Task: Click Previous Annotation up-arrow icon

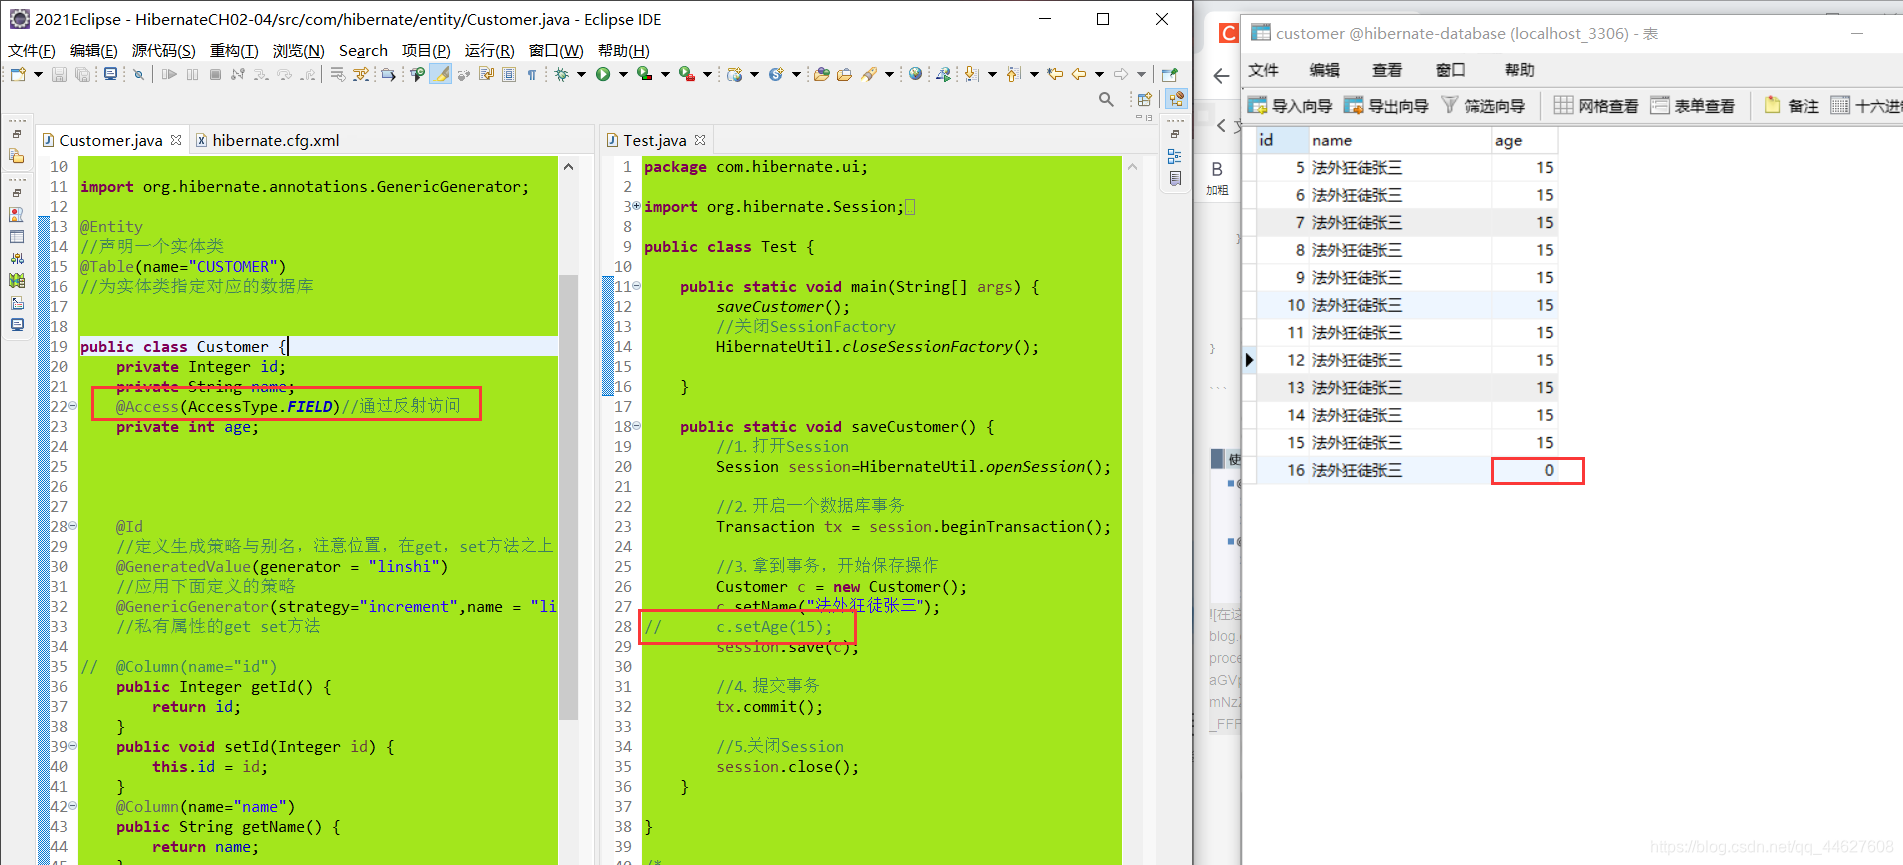Action: [x=1013, y=74]
